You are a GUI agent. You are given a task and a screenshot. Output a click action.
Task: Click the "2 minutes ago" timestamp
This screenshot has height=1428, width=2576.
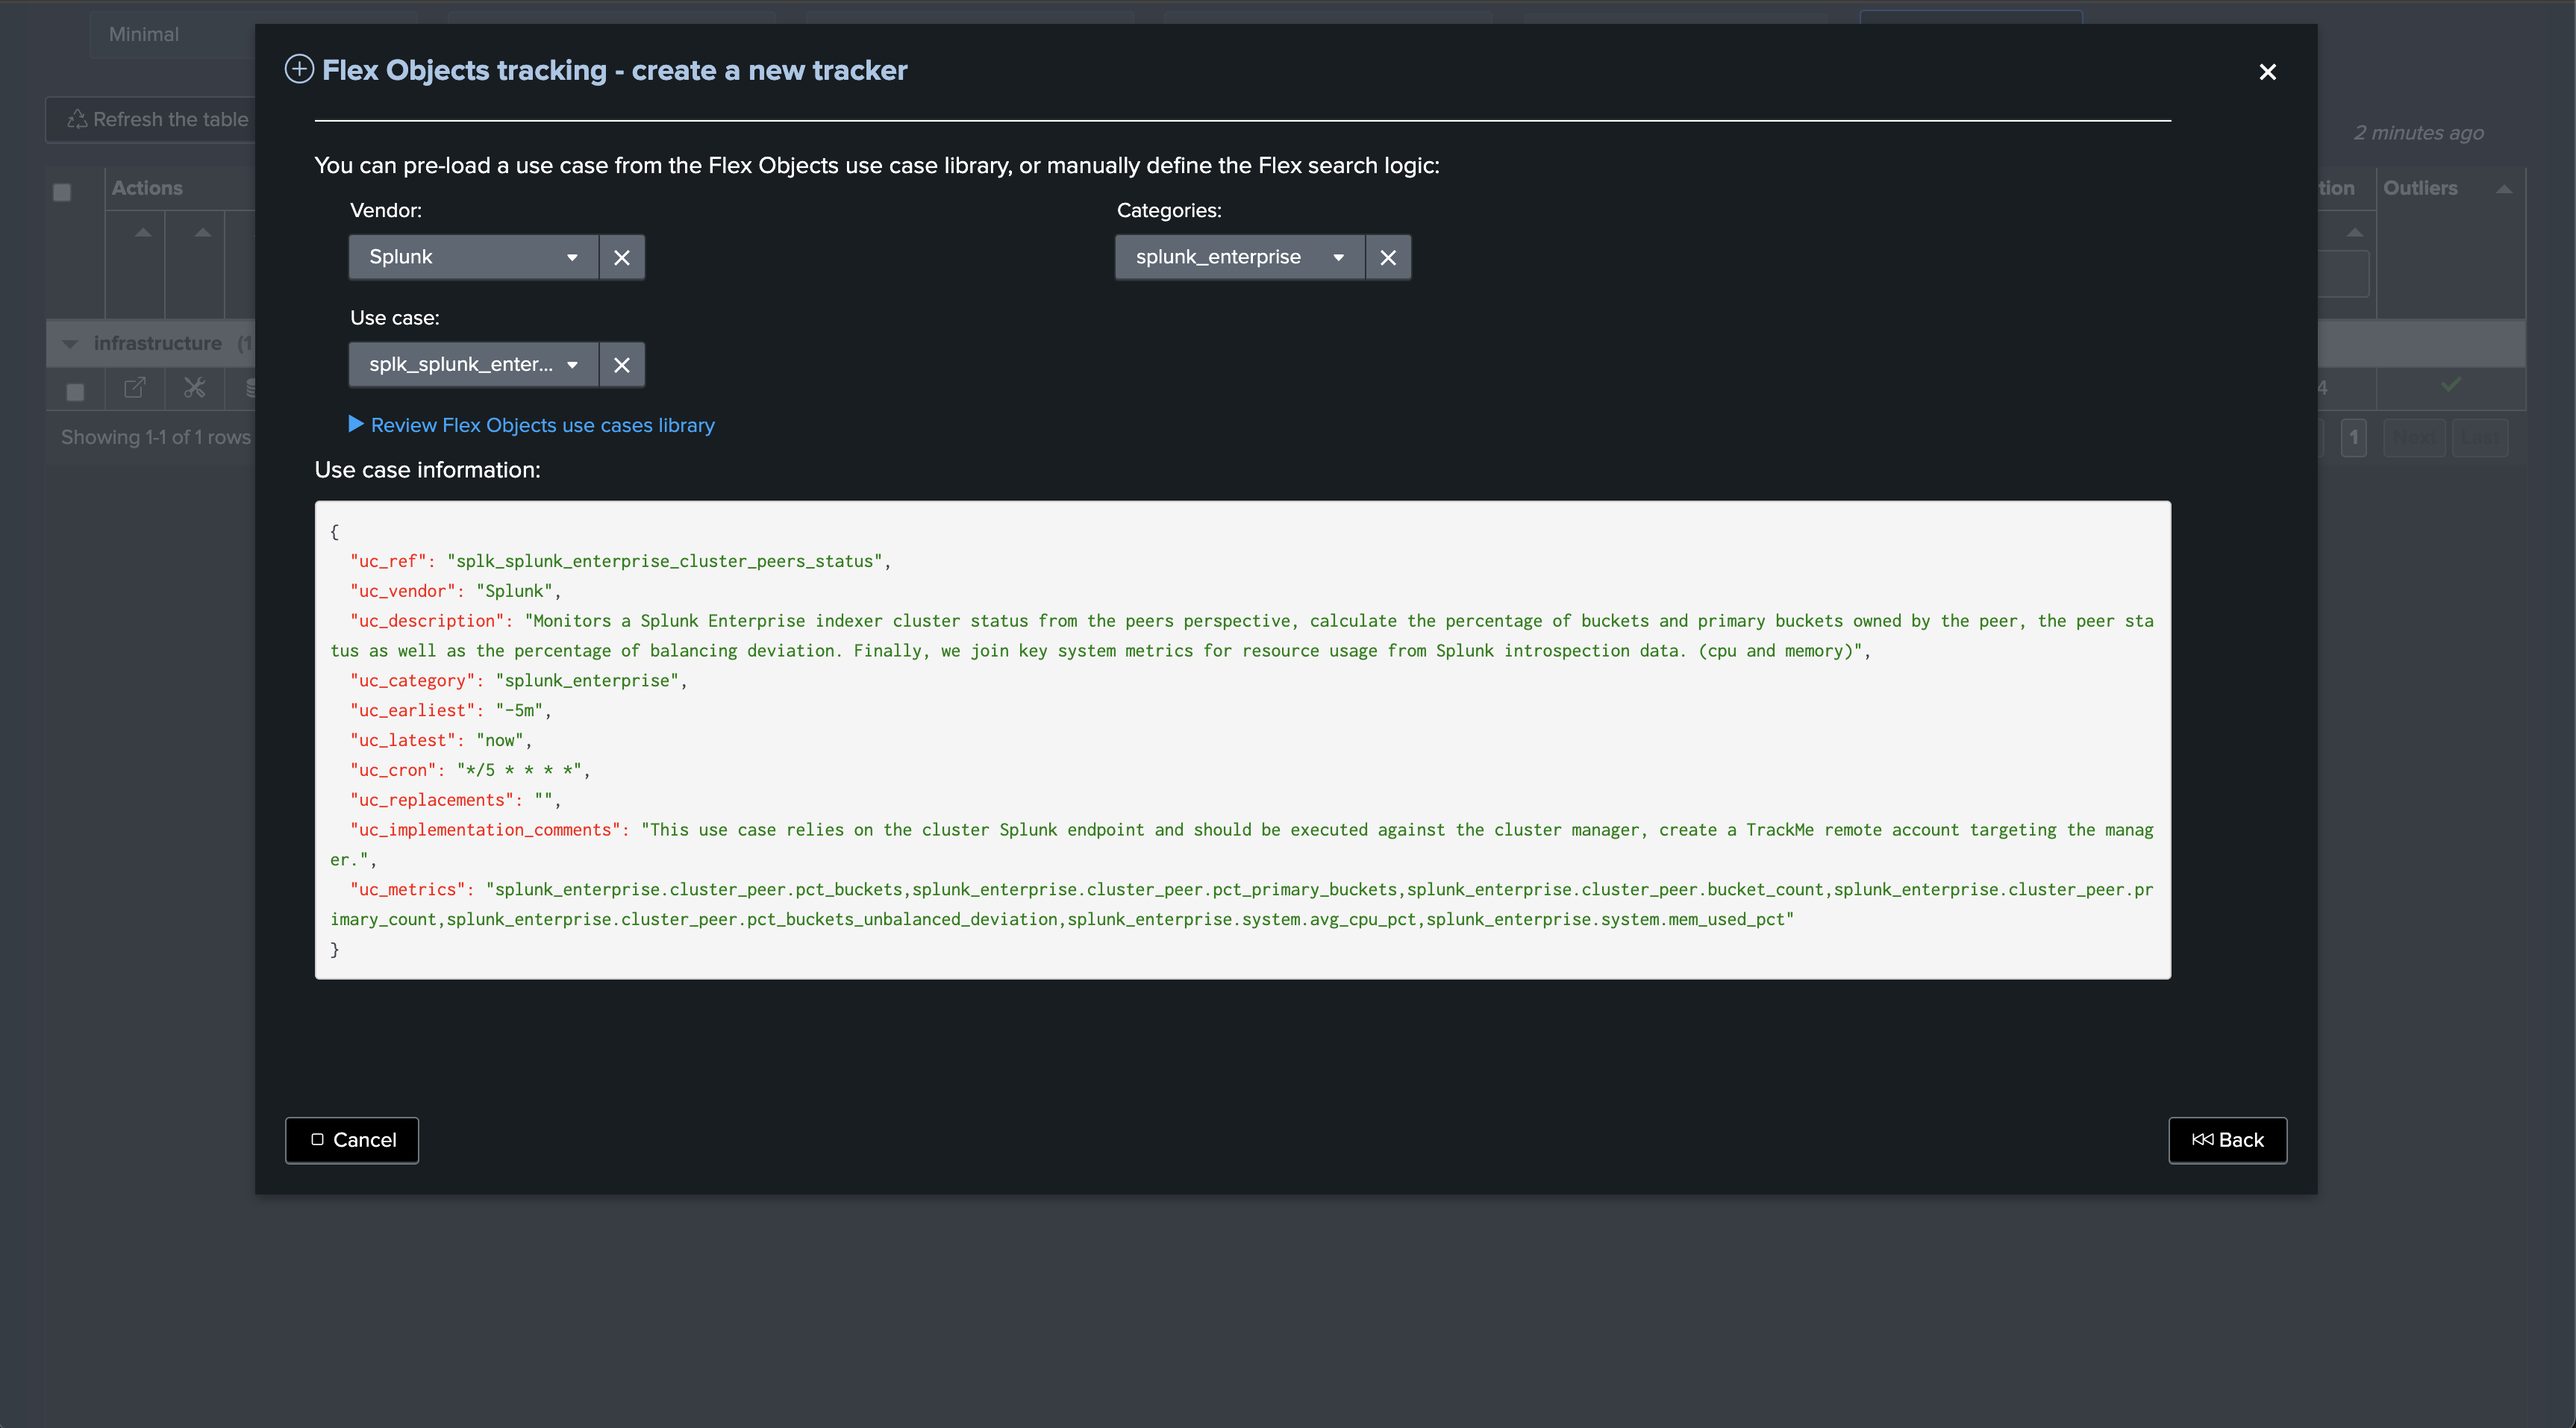(x=2418, y=133)
